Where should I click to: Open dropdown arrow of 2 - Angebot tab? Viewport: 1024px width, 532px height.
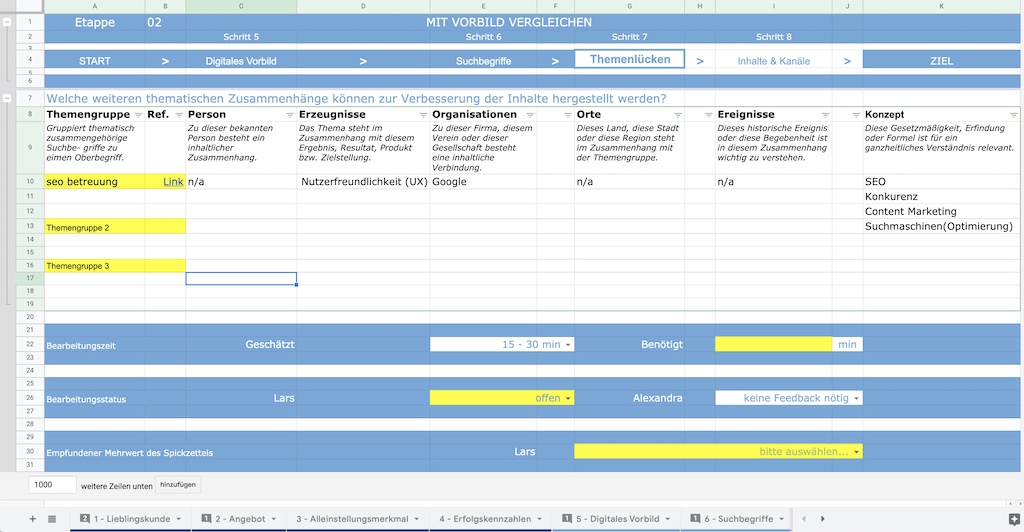click(x=274, y=519)
